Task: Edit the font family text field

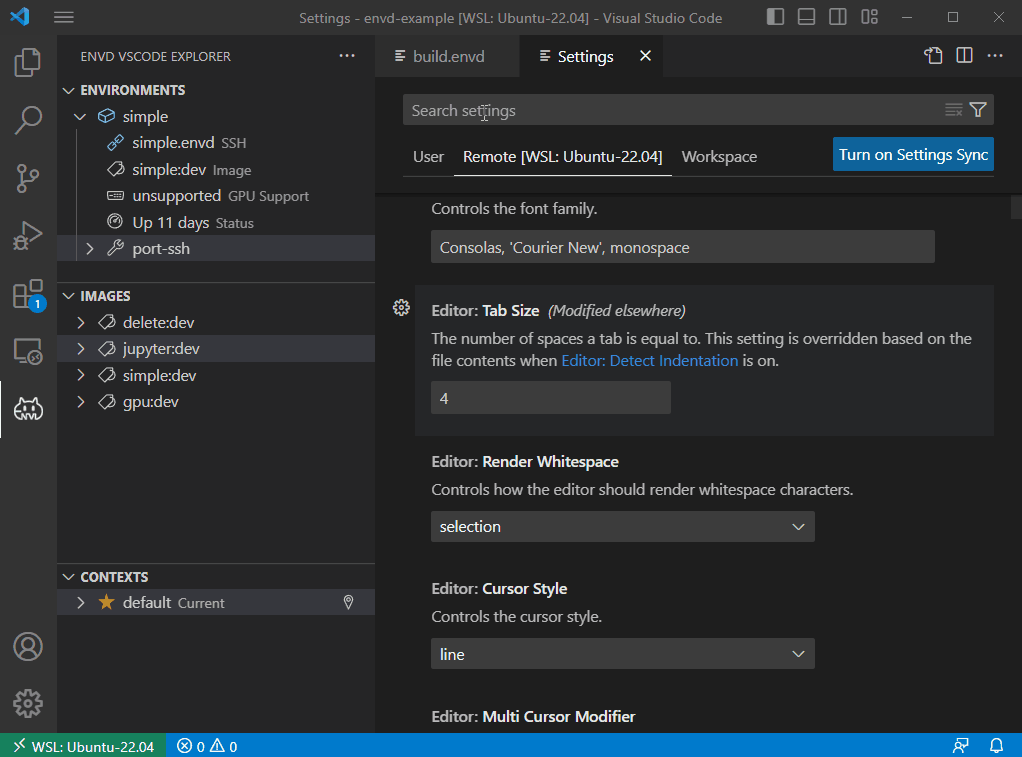Action: tap(682, 248)
